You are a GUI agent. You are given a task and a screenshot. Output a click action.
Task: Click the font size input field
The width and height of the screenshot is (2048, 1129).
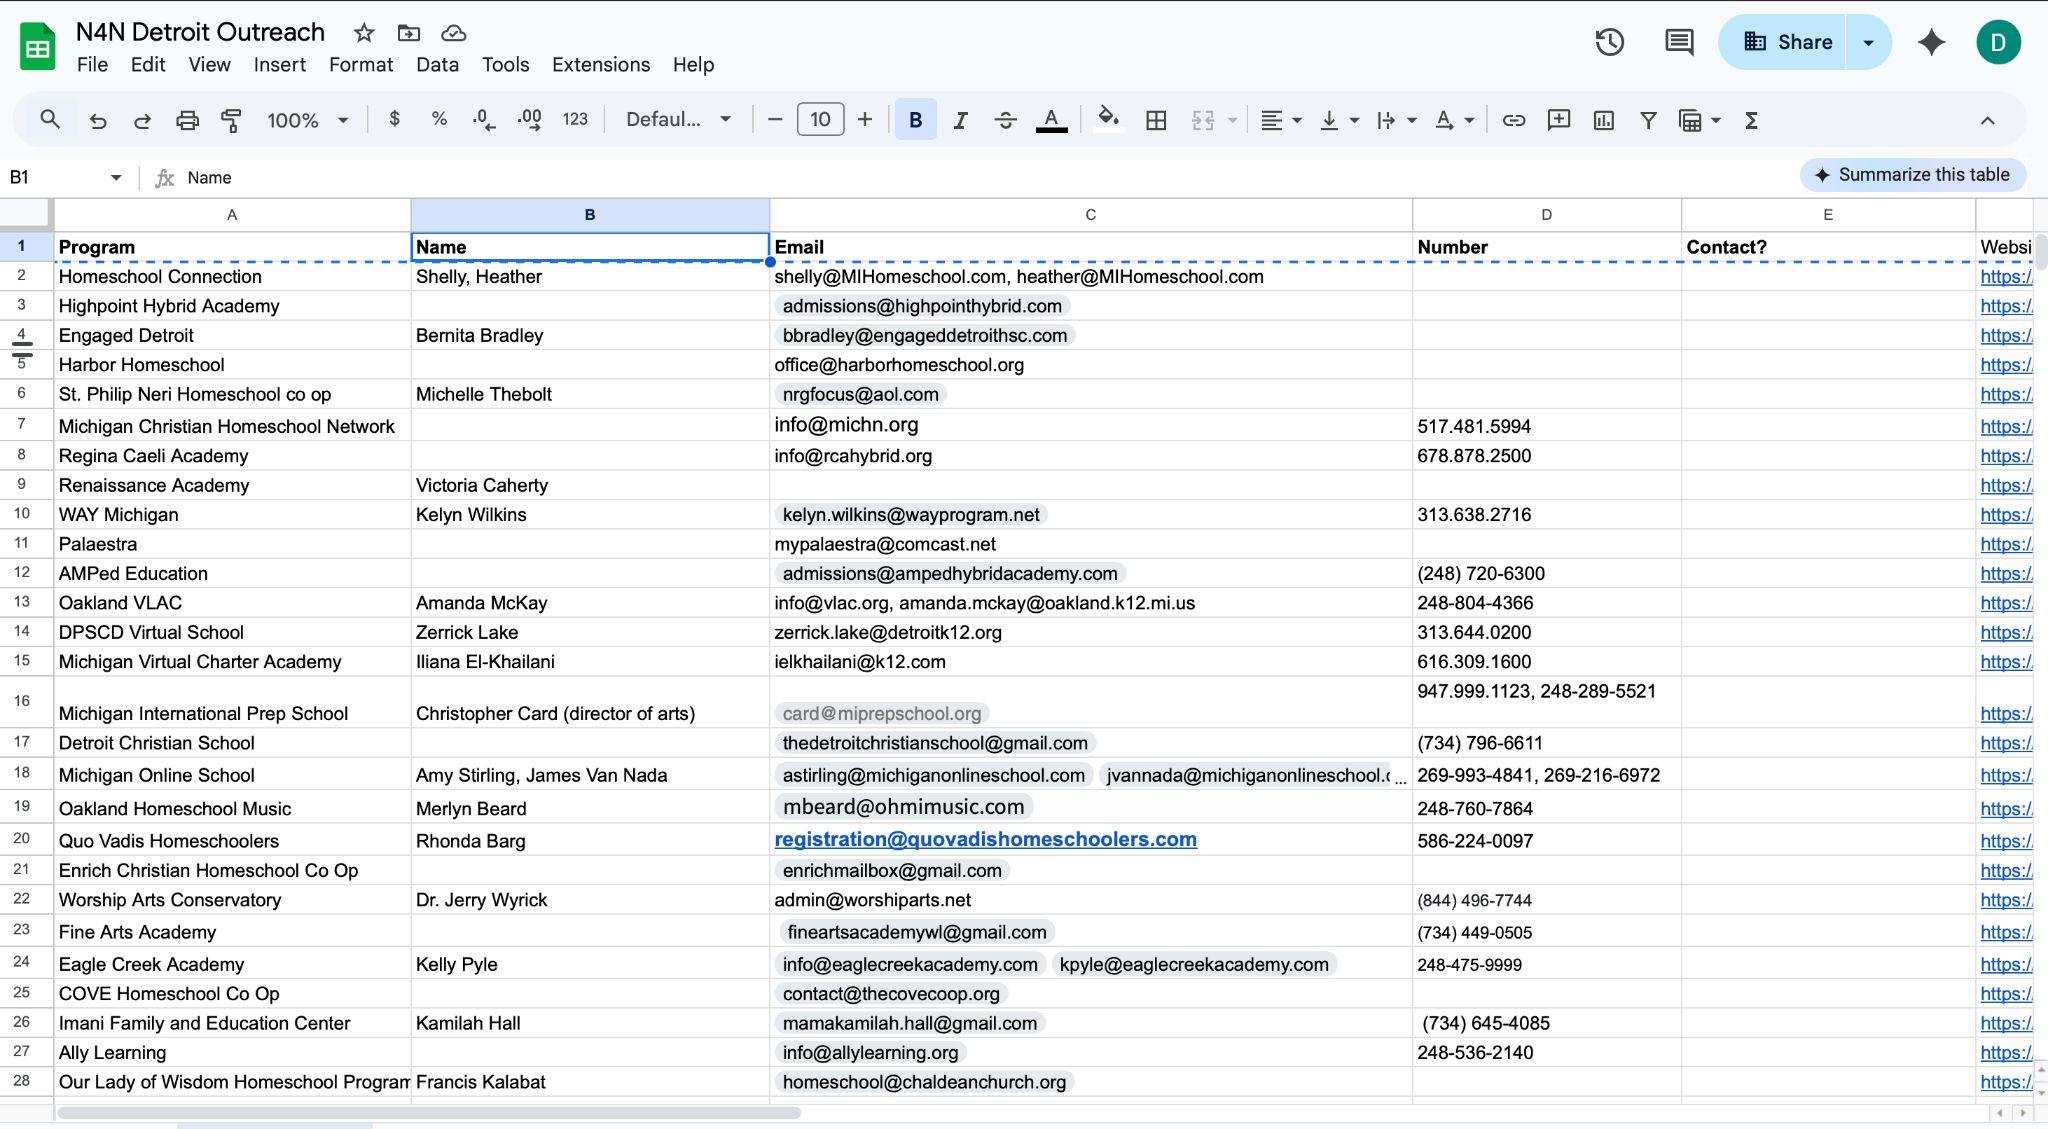point(820,120)
